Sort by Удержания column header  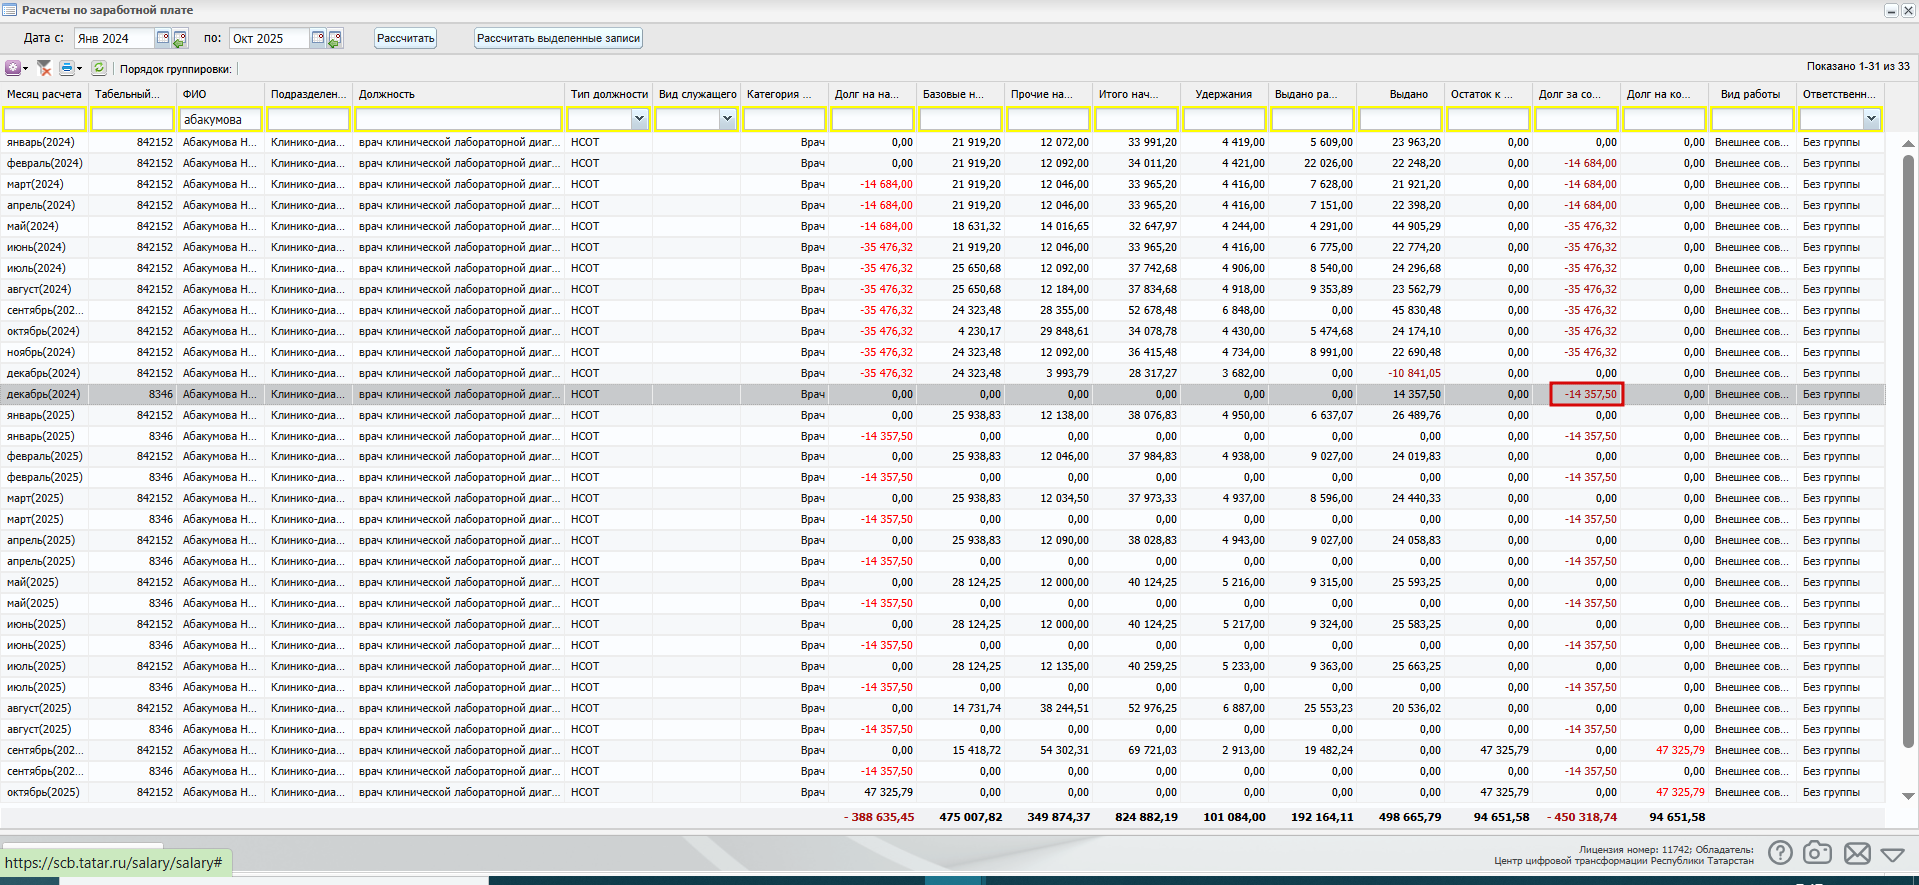(1224, 94)
